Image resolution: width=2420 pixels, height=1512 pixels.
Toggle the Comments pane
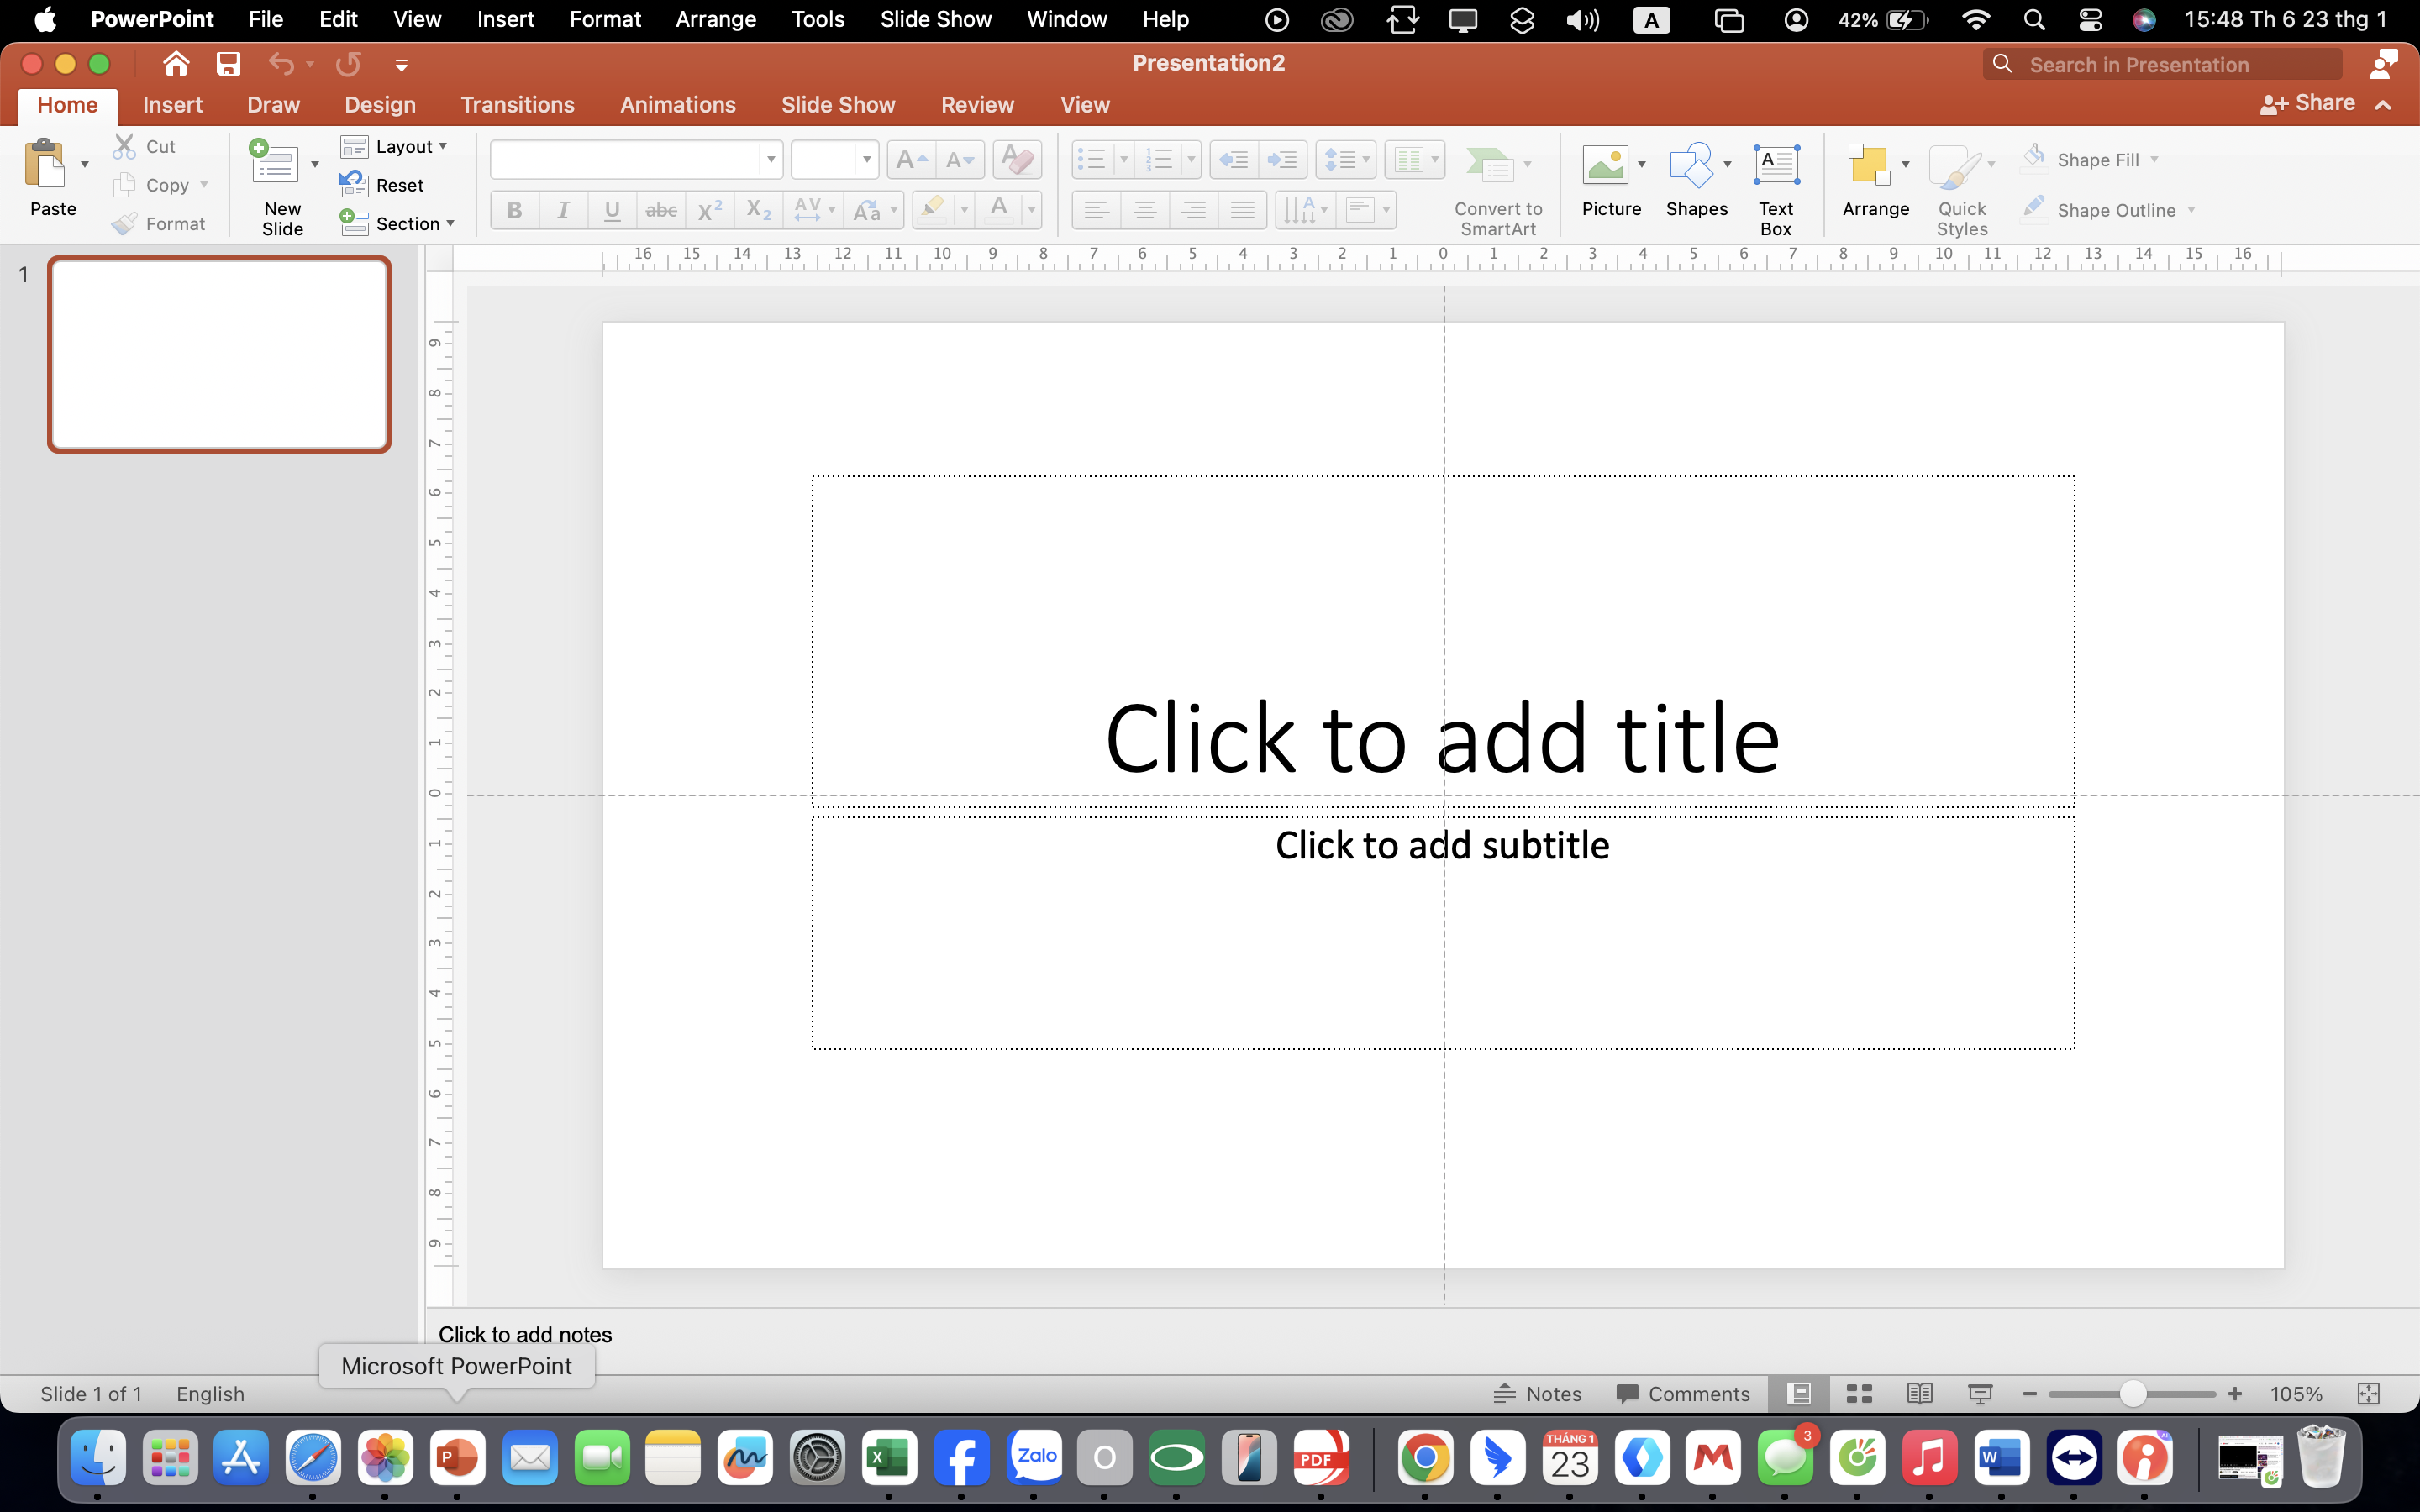1683,1394
